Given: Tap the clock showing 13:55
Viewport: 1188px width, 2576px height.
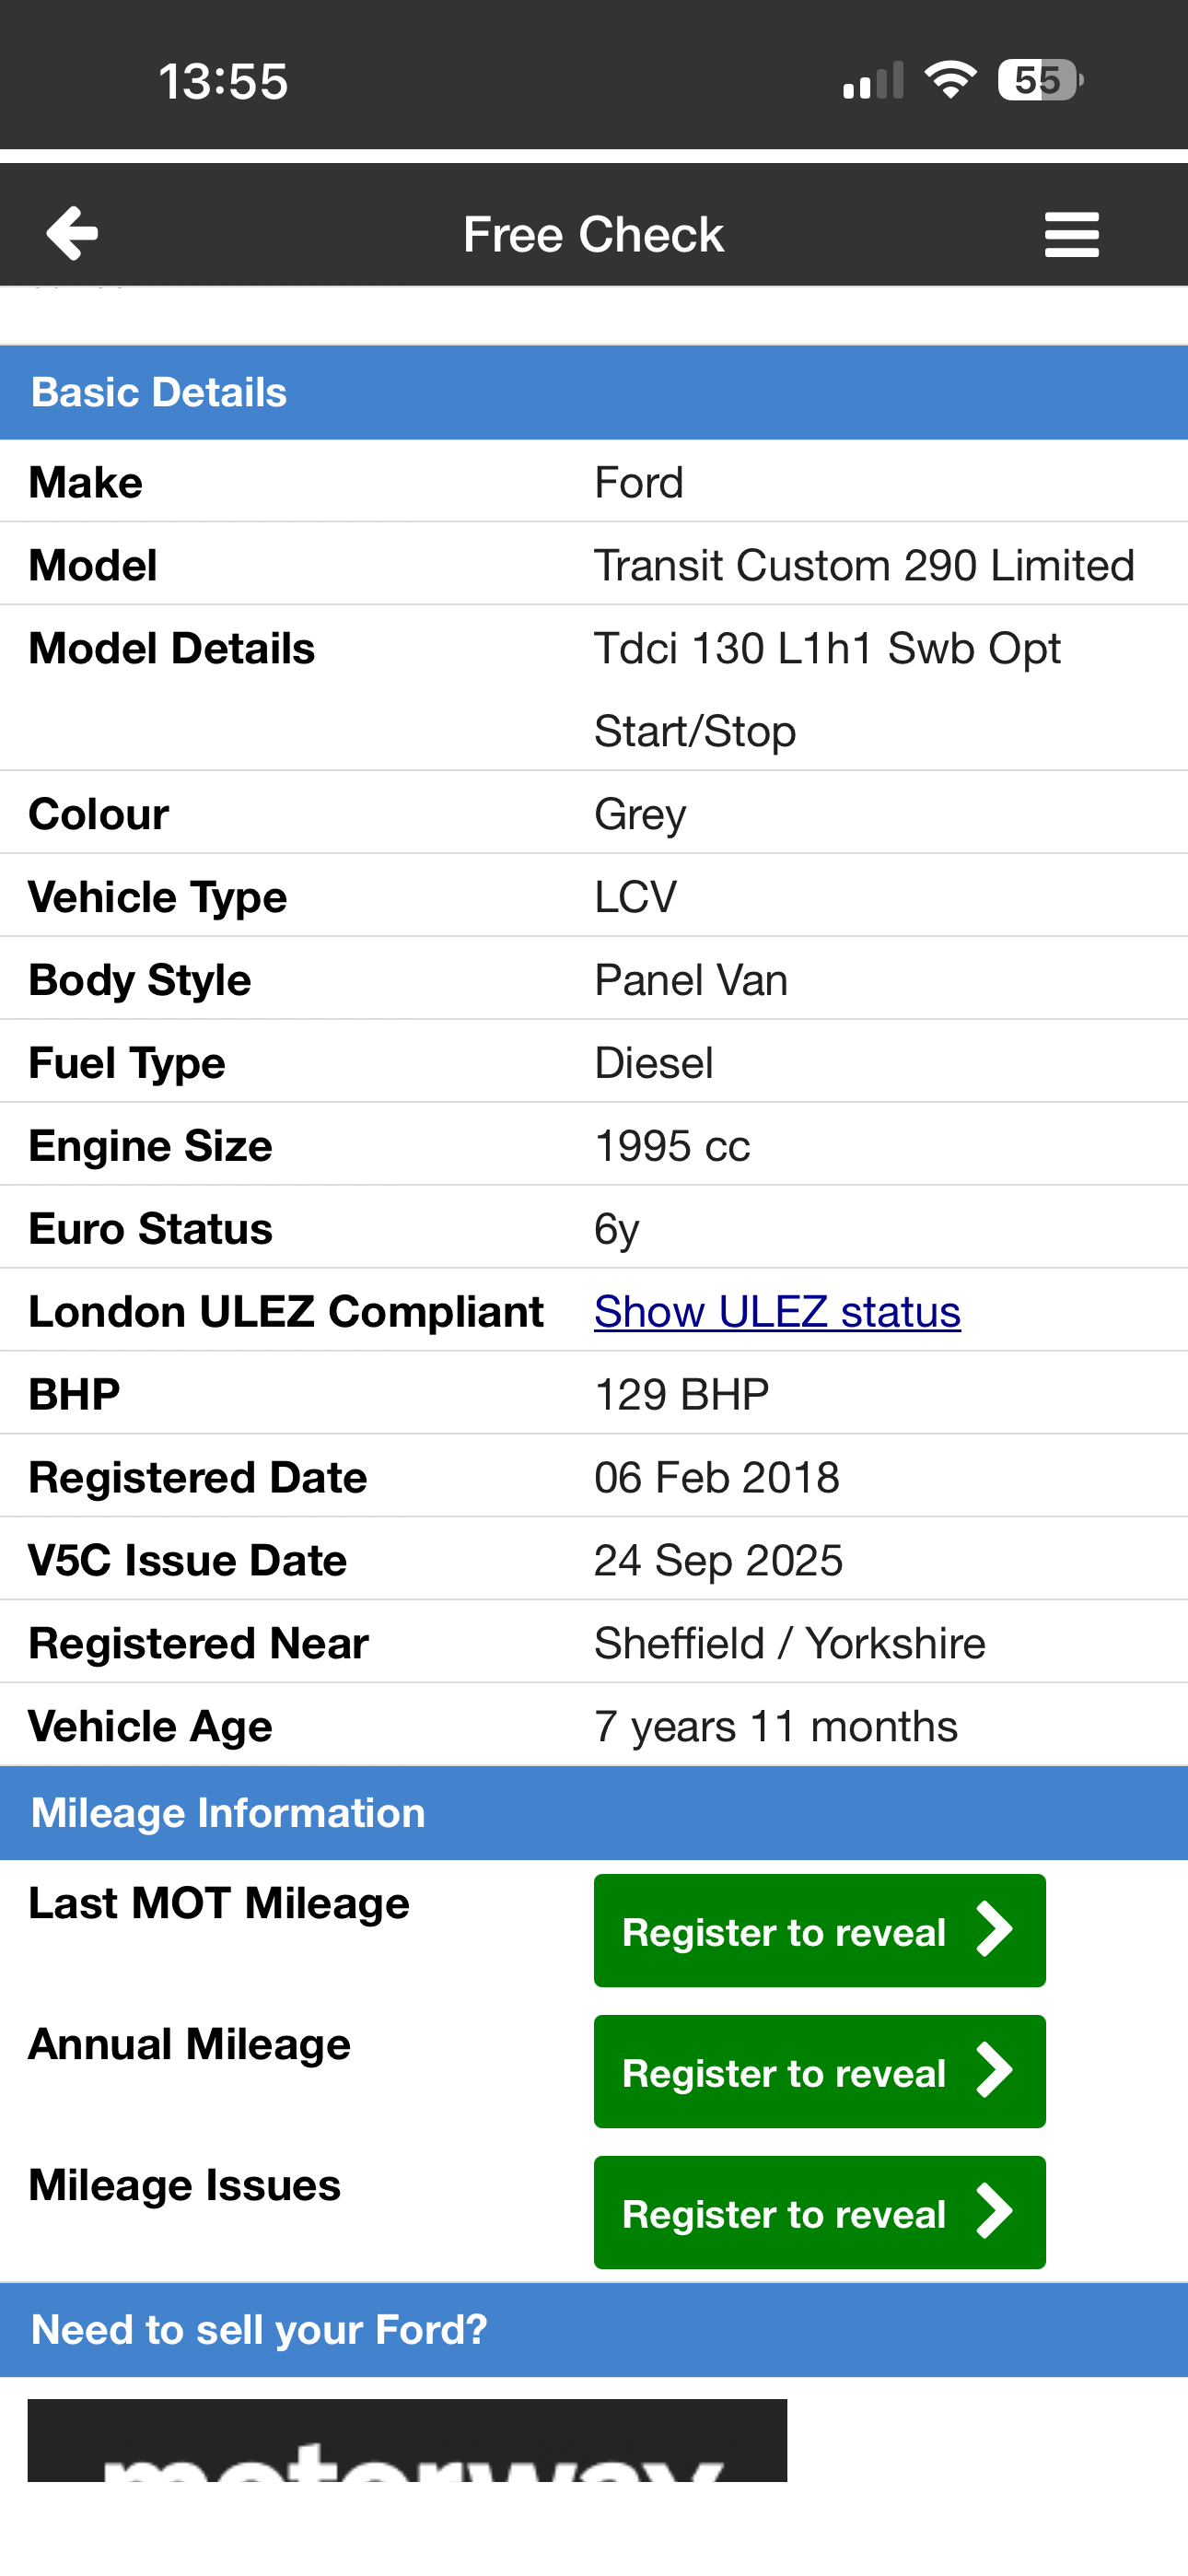Looking at the screenshot, I should point(224,80).
